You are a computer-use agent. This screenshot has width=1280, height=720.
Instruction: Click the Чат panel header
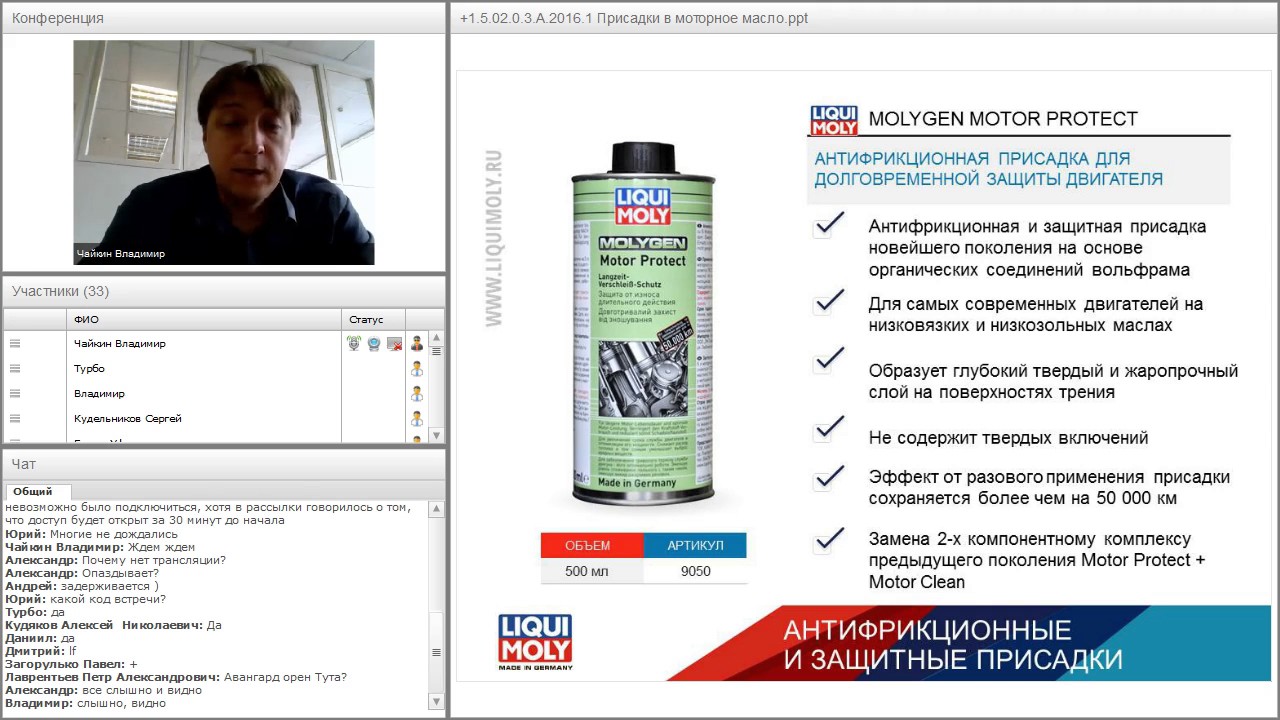[224, 464]
